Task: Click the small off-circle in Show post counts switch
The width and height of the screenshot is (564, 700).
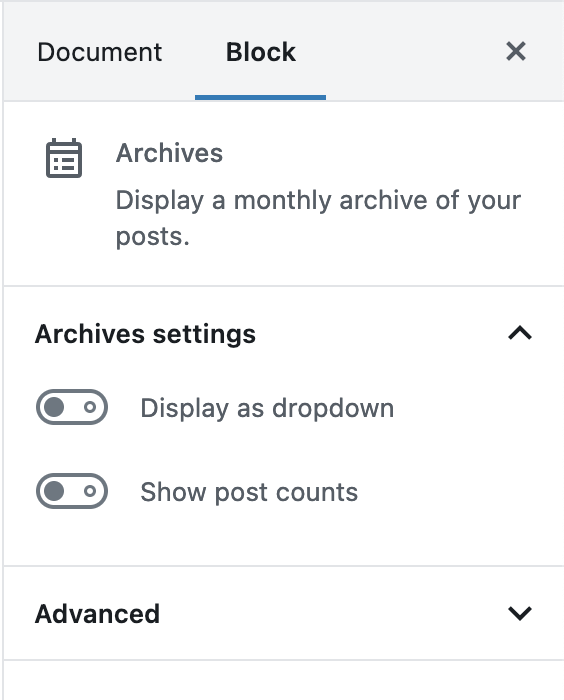Action: click(90, 491)
